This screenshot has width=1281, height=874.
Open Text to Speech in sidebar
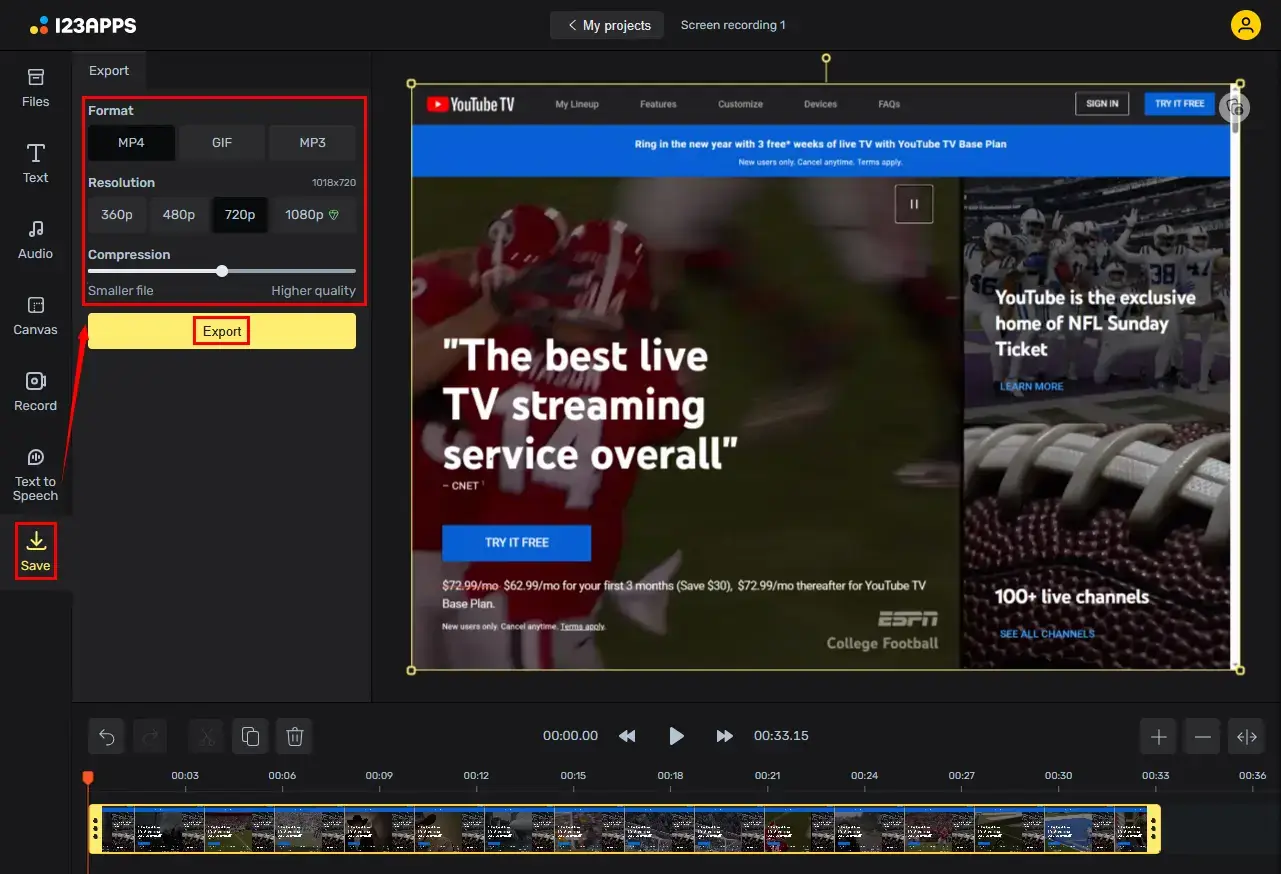36,474
